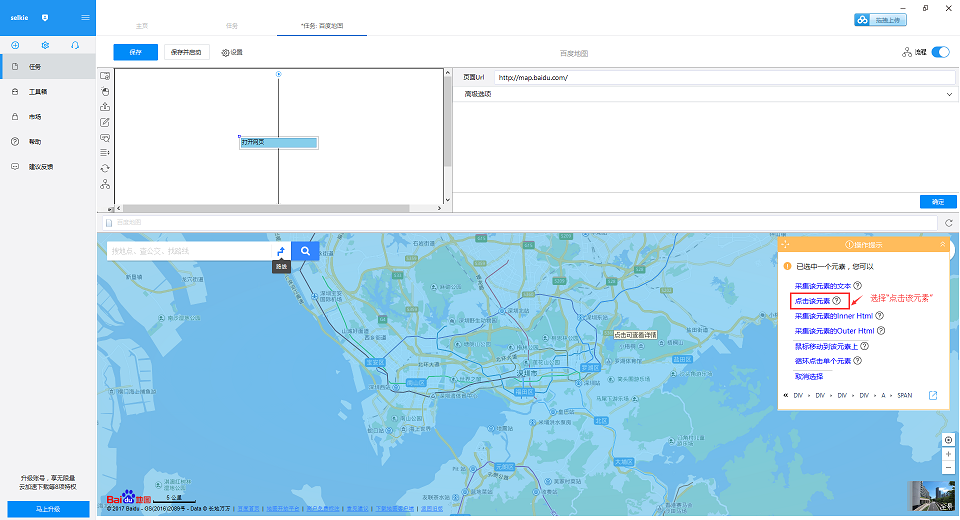The width and height of the screenshot is (960, 520).
Task: Click the blue 保存 button
Action: coord(135,52)
